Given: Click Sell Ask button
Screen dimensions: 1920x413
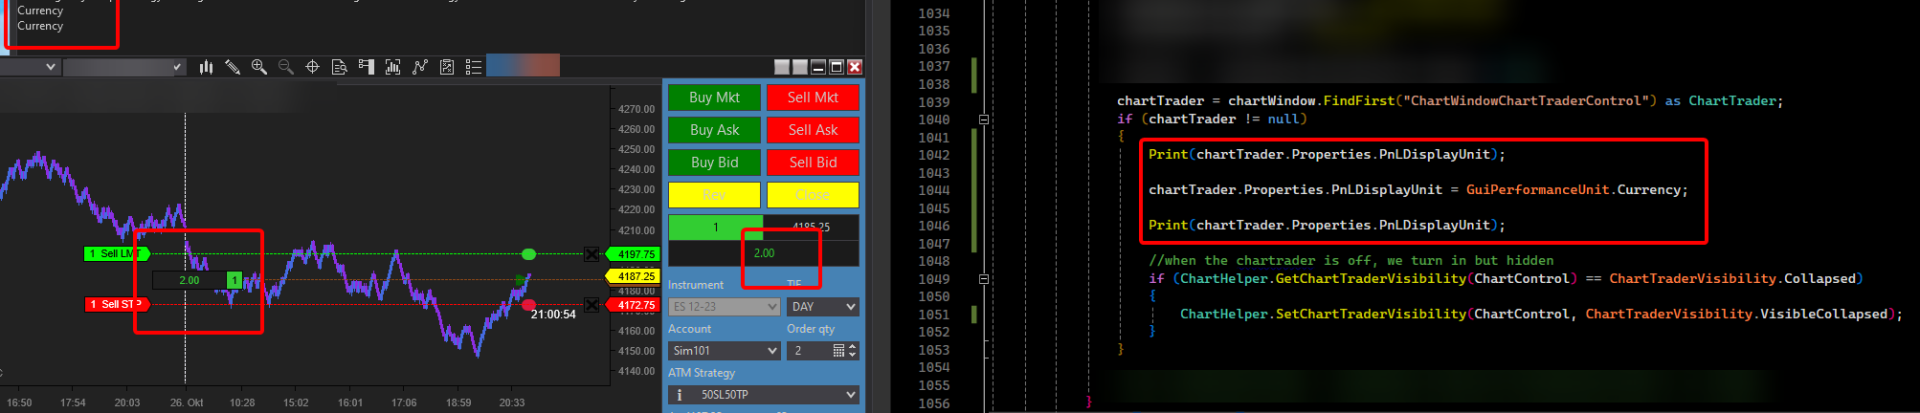Looking at the screenshot, I should point(813,130).
